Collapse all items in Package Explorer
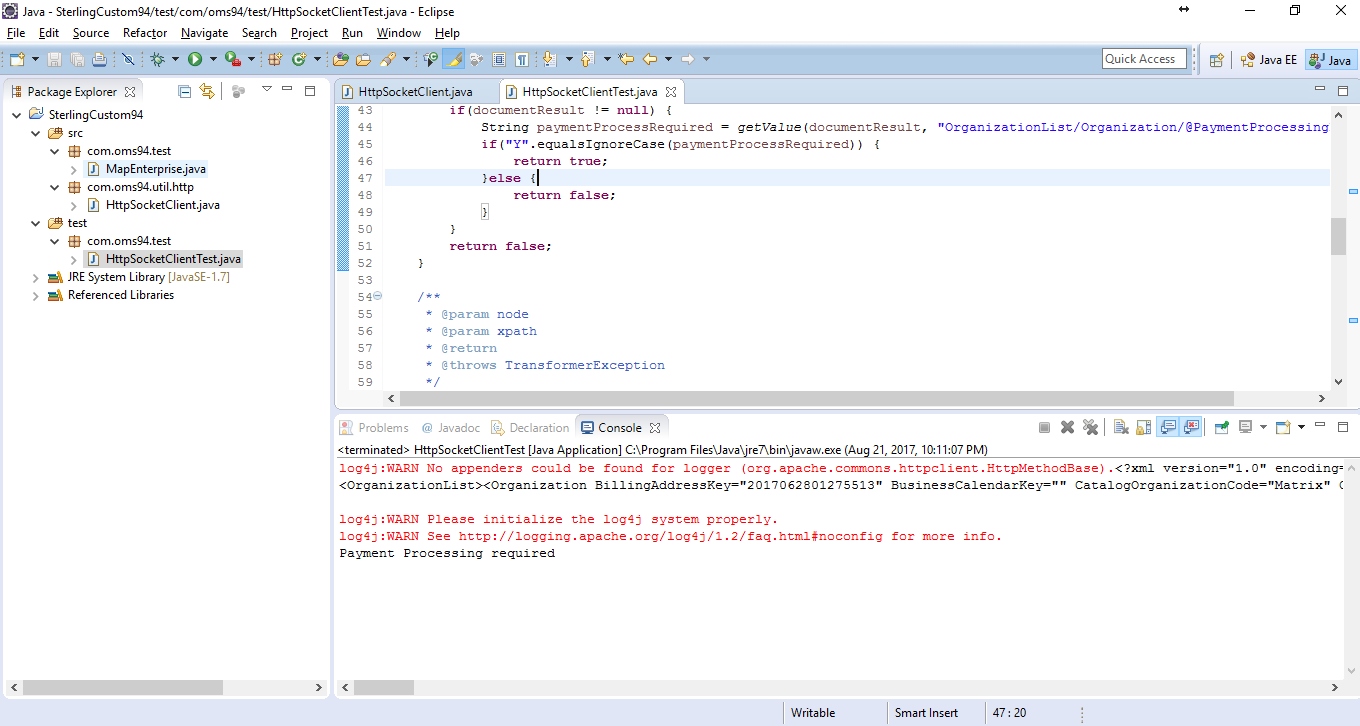The width and height of the screenshot is (1360, 726). (184, 90)
